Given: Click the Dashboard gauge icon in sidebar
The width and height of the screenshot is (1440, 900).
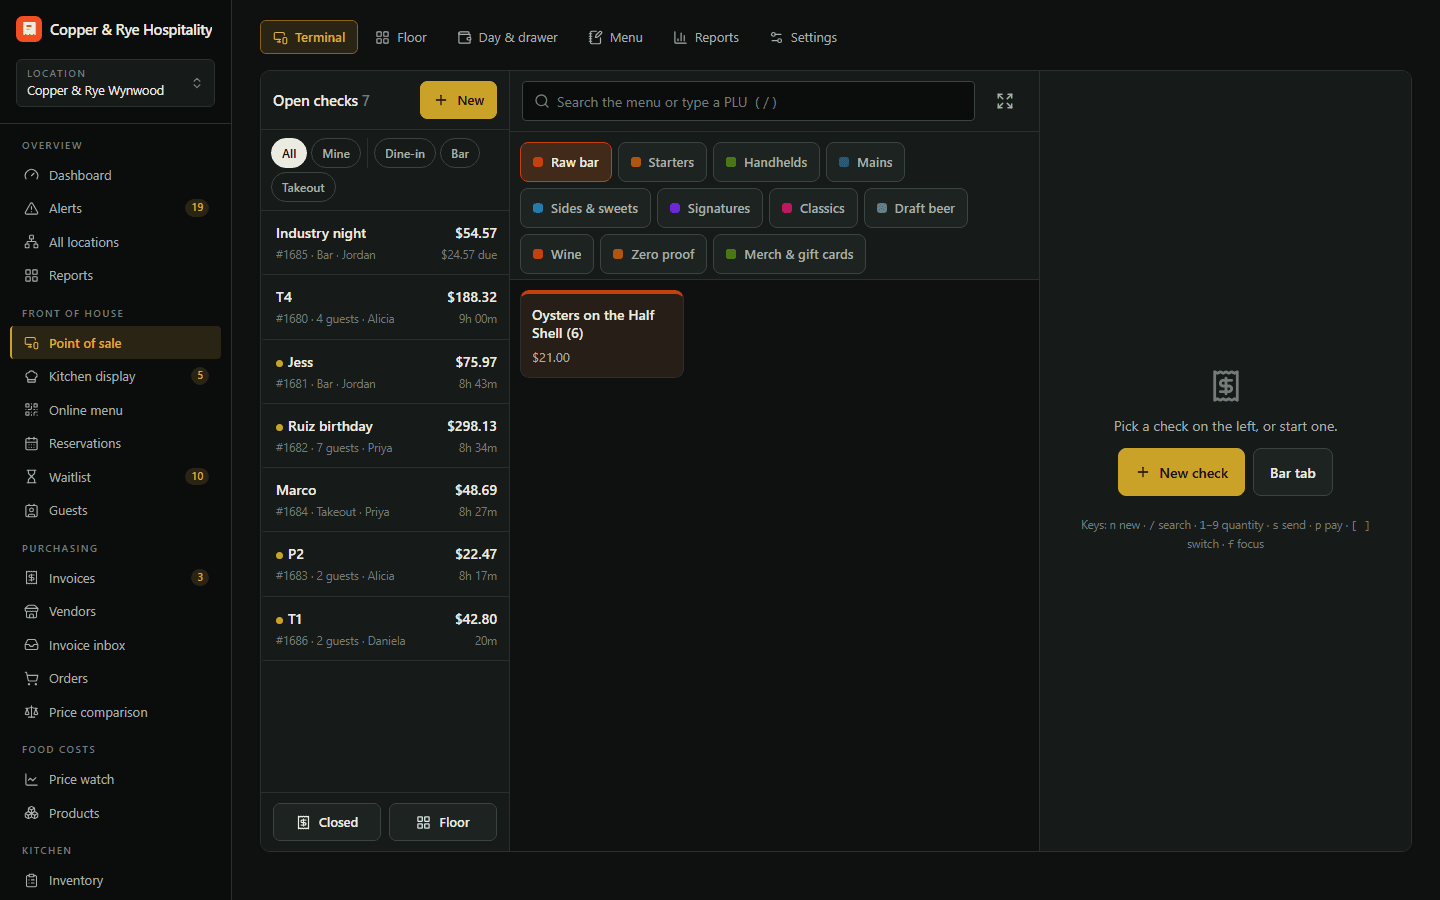Looking at the screenshot, I should [x=31, y=175].
